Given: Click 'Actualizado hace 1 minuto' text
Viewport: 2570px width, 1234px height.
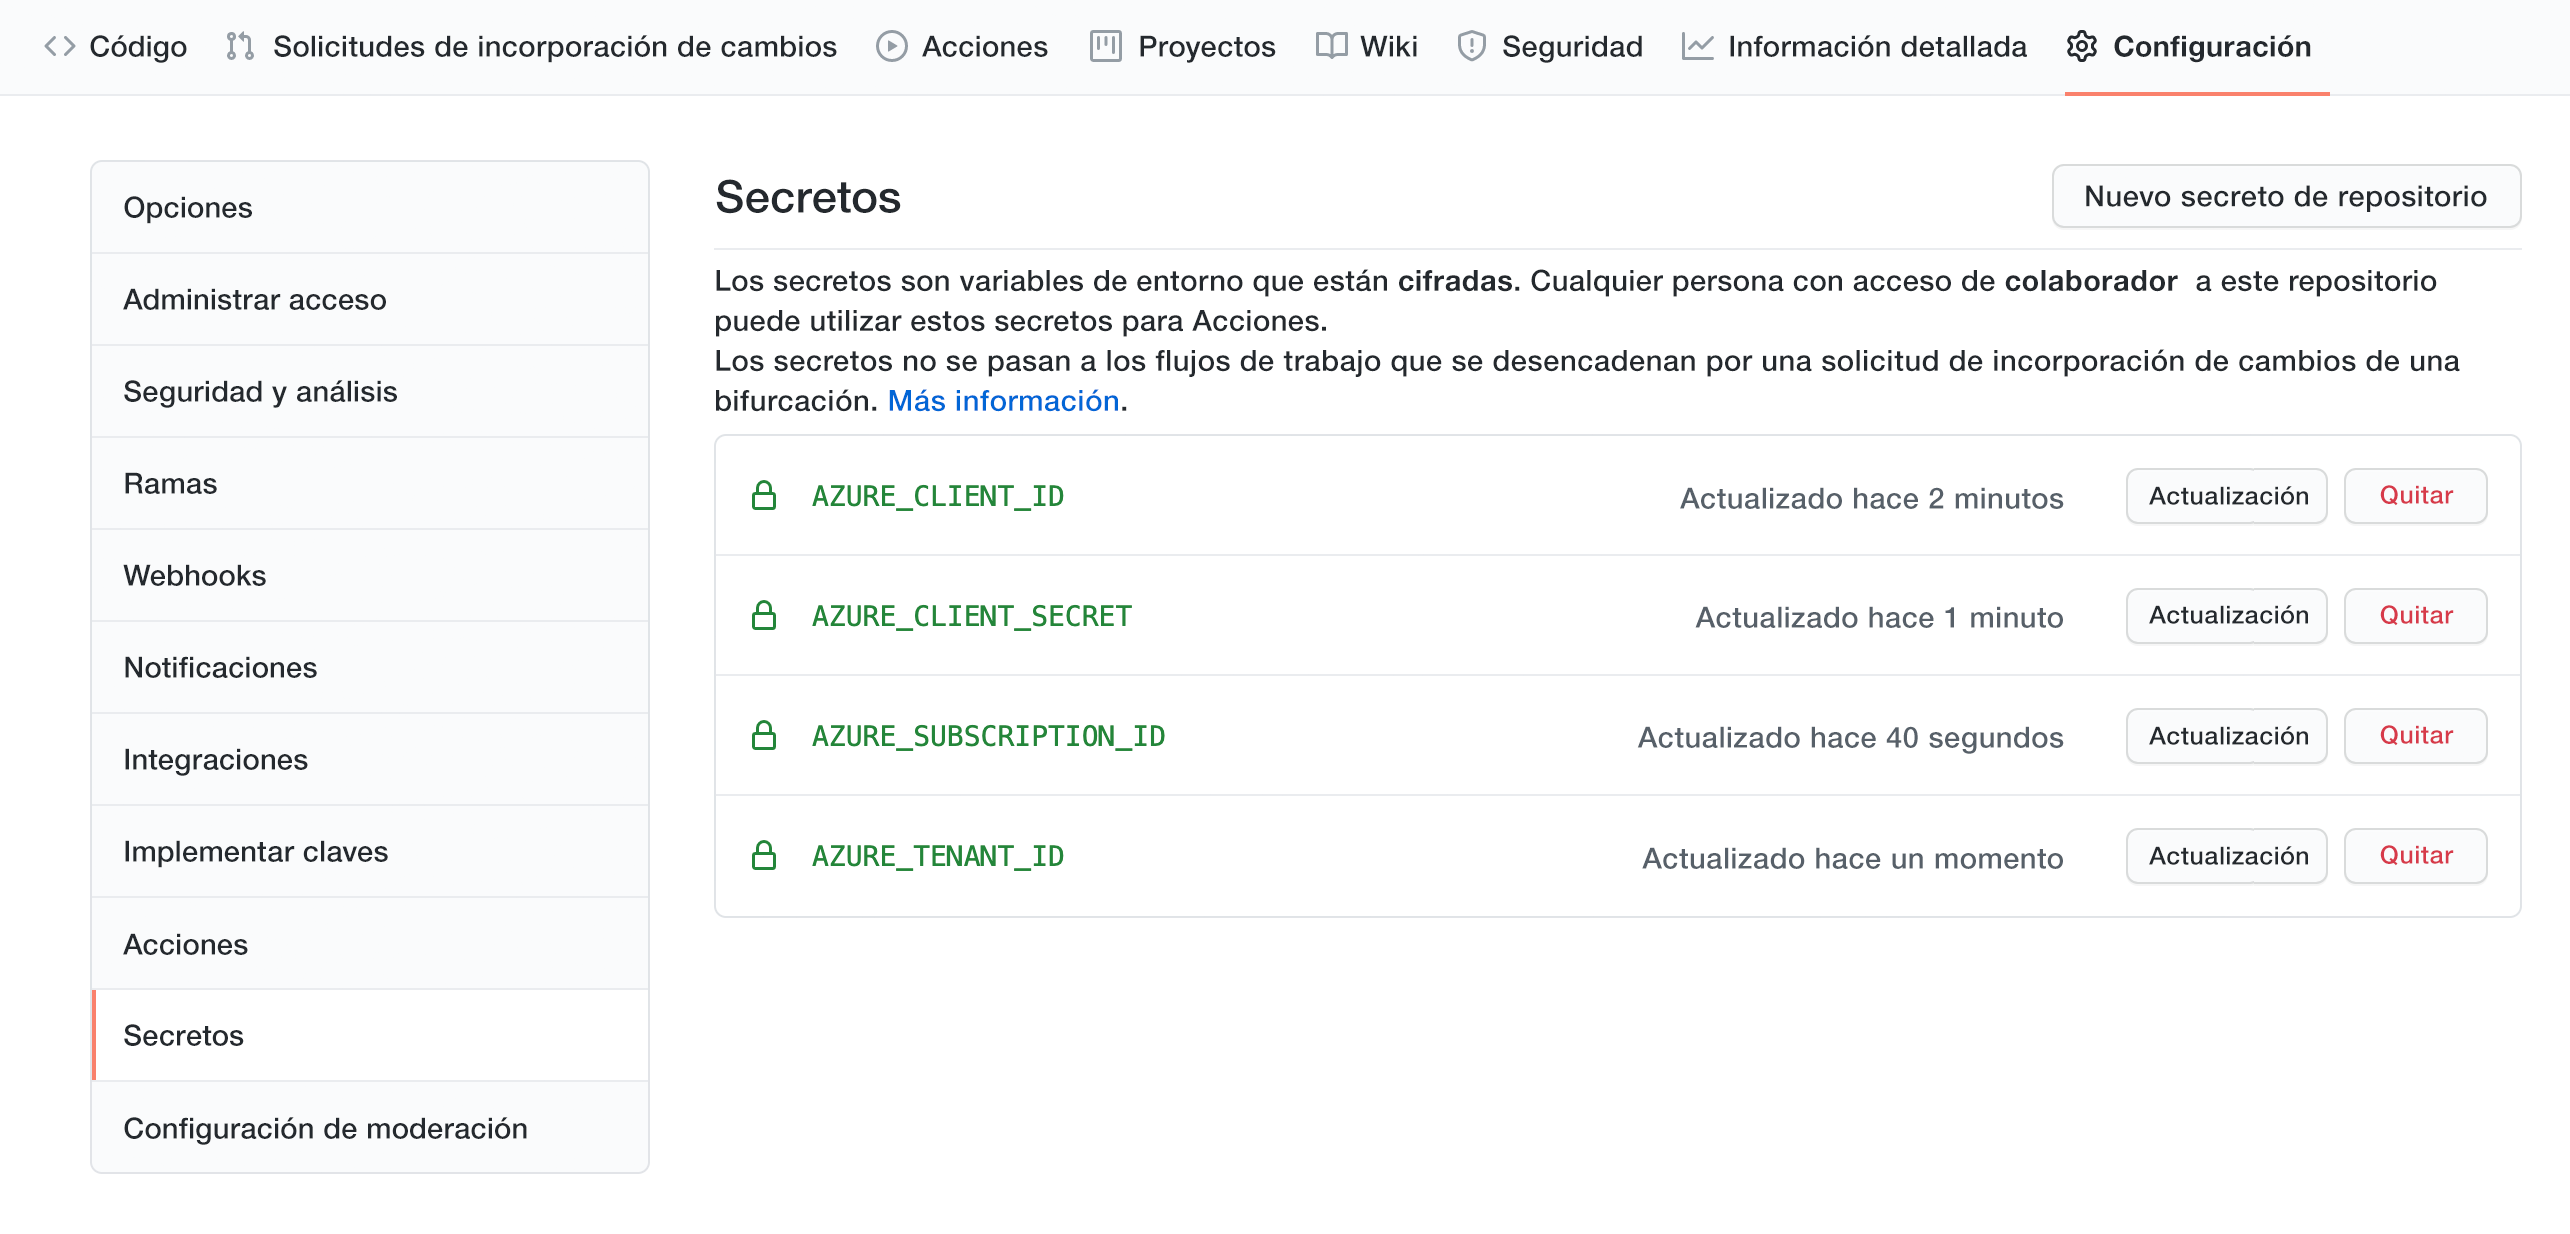Looking at the screenshot, I should pos(1880,617).
